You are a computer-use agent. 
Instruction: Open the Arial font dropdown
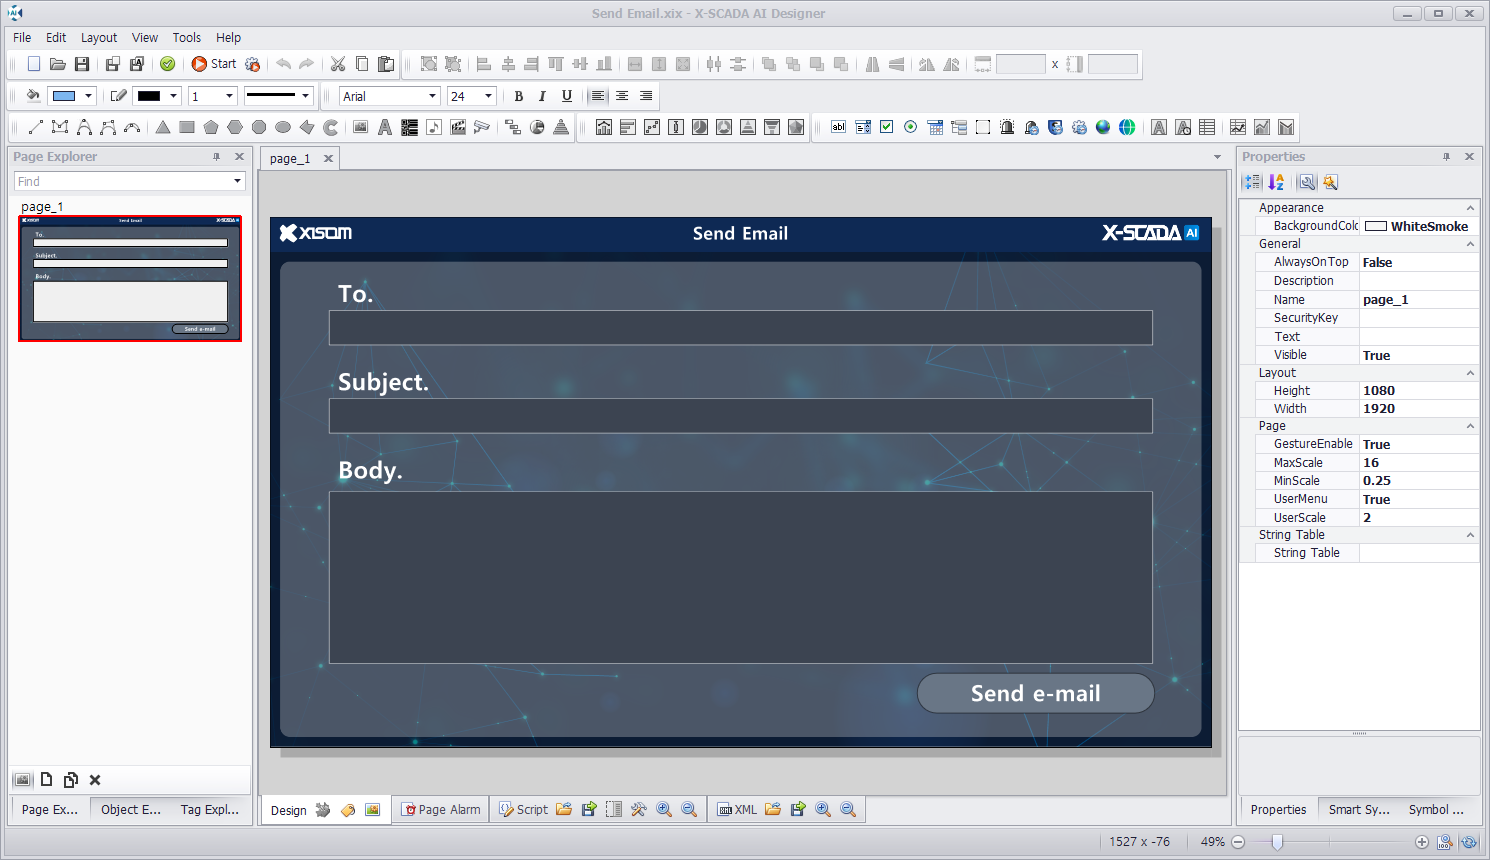click(432, 96)
